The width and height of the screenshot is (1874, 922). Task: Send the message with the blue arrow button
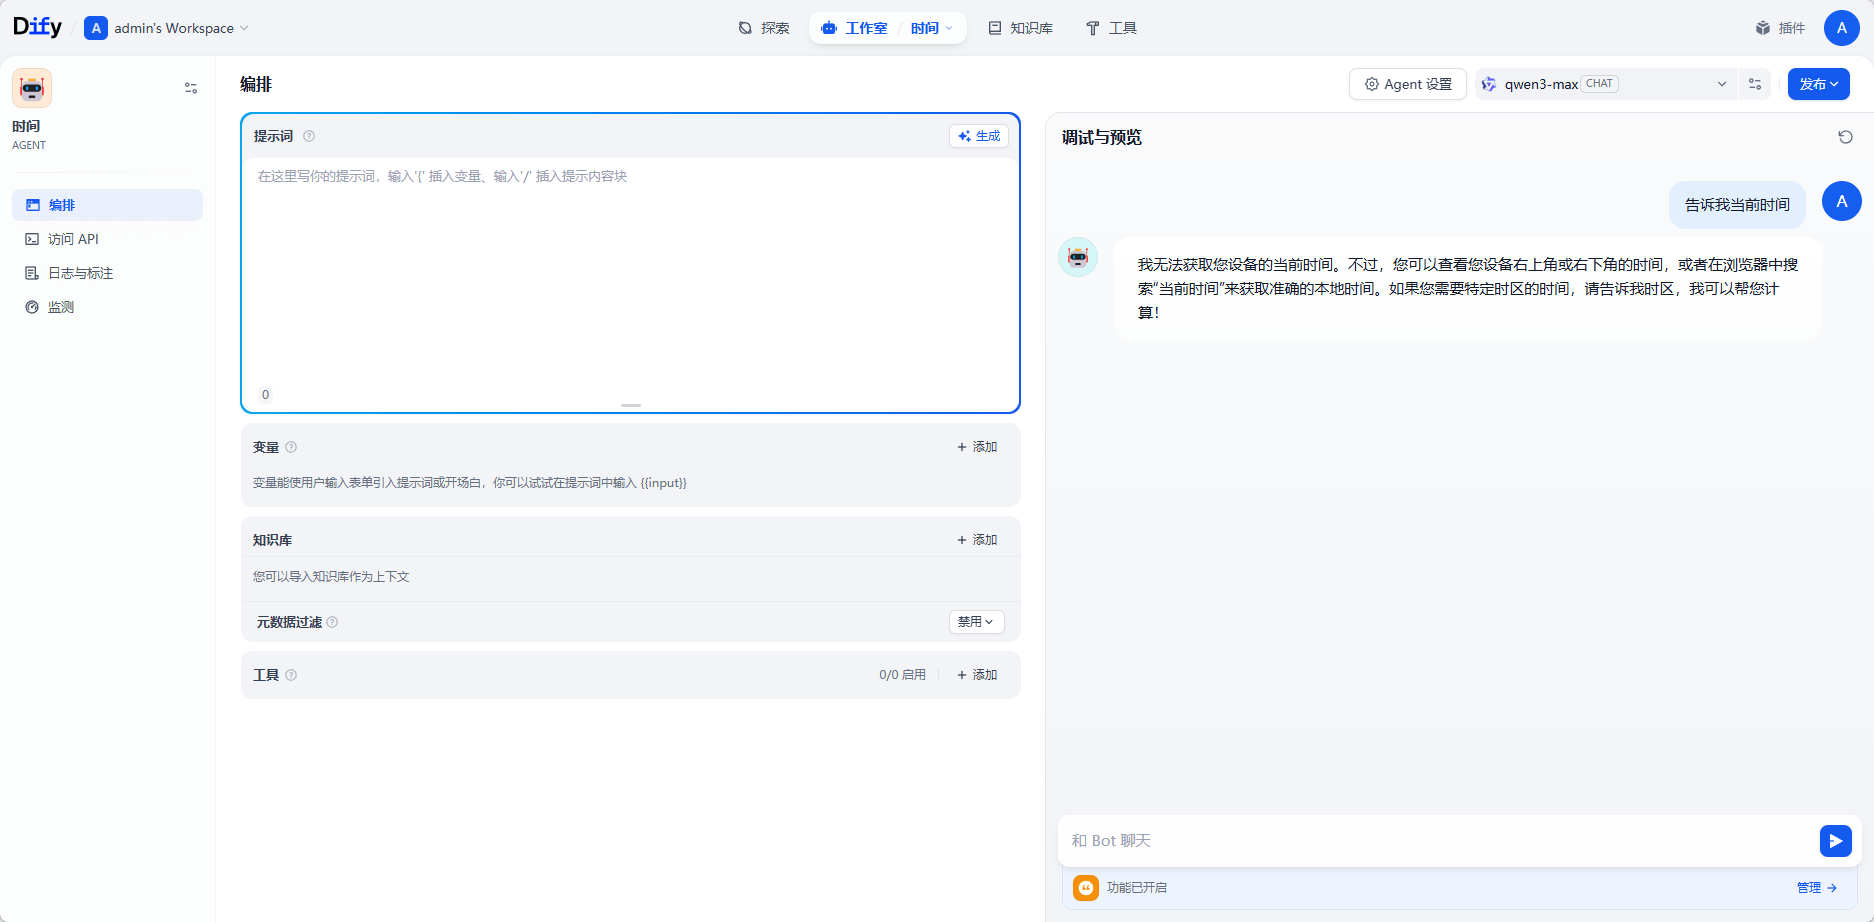pyautogui.click(x=1835, y=841)
